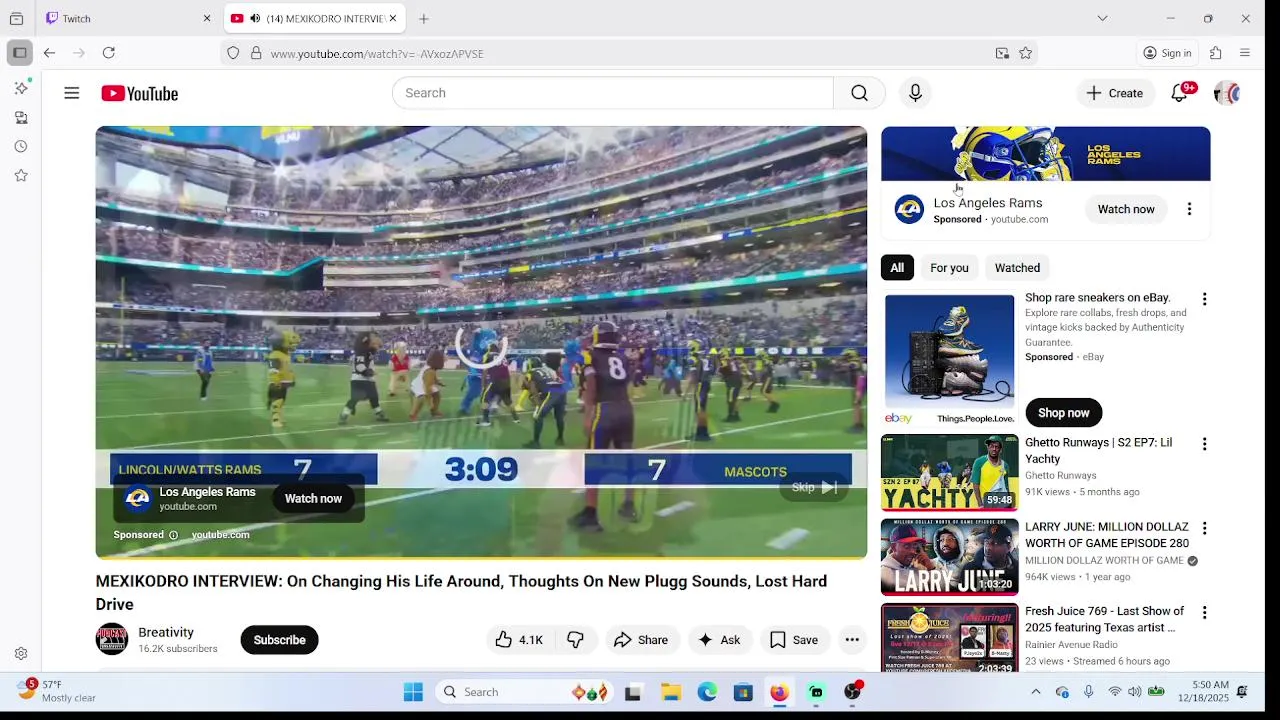The width and height of the screenshot is (1280, 720).
Task: Start voice search with microphone icon
Action: point(915,93)
